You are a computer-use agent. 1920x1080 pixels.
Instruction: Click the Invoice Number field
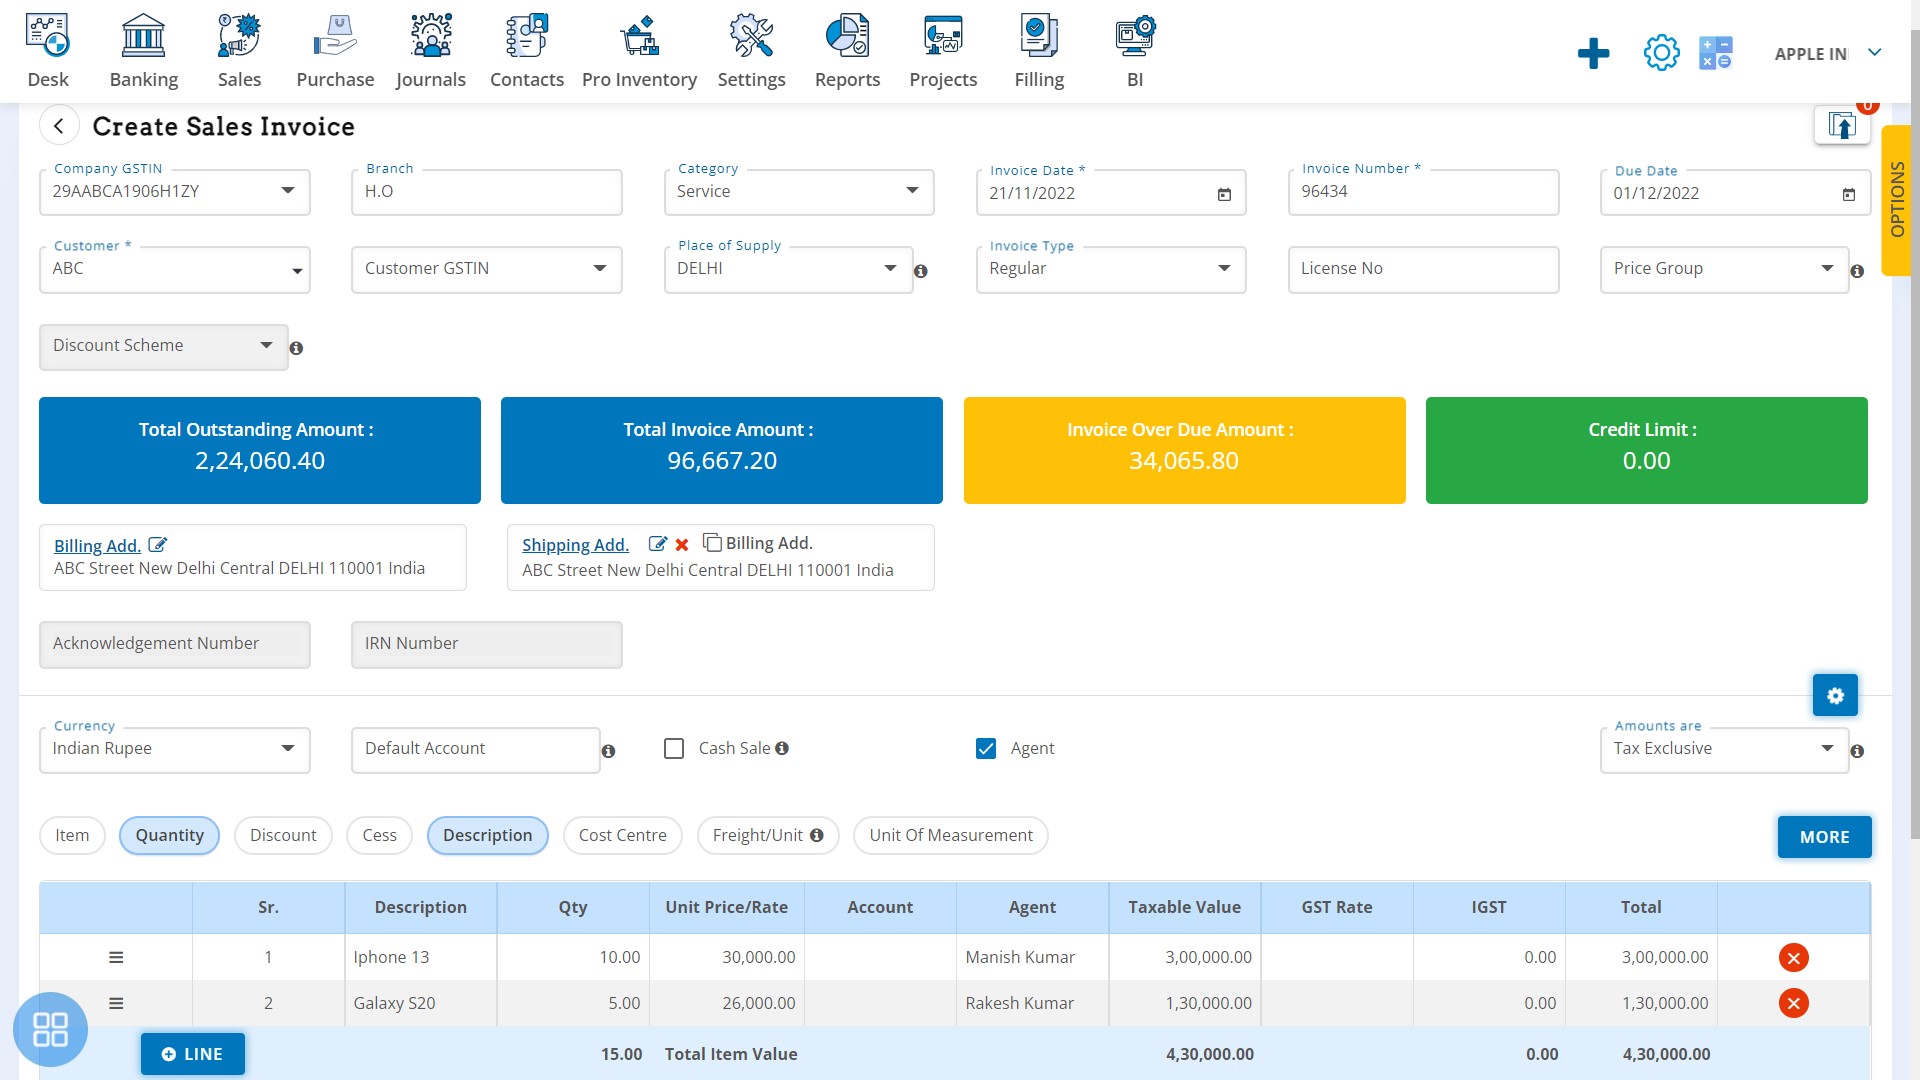[1423, 192]
